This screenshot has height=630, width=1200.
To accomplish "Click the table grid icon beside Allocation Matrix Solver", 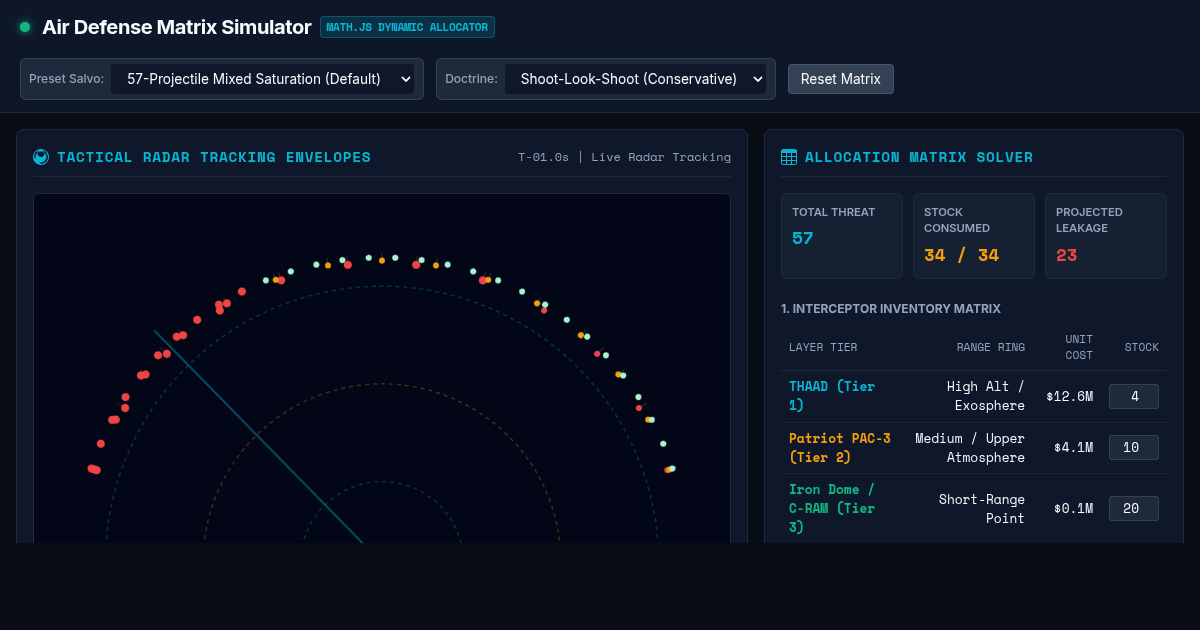I will pyautogui.click(x=789, y=157).
